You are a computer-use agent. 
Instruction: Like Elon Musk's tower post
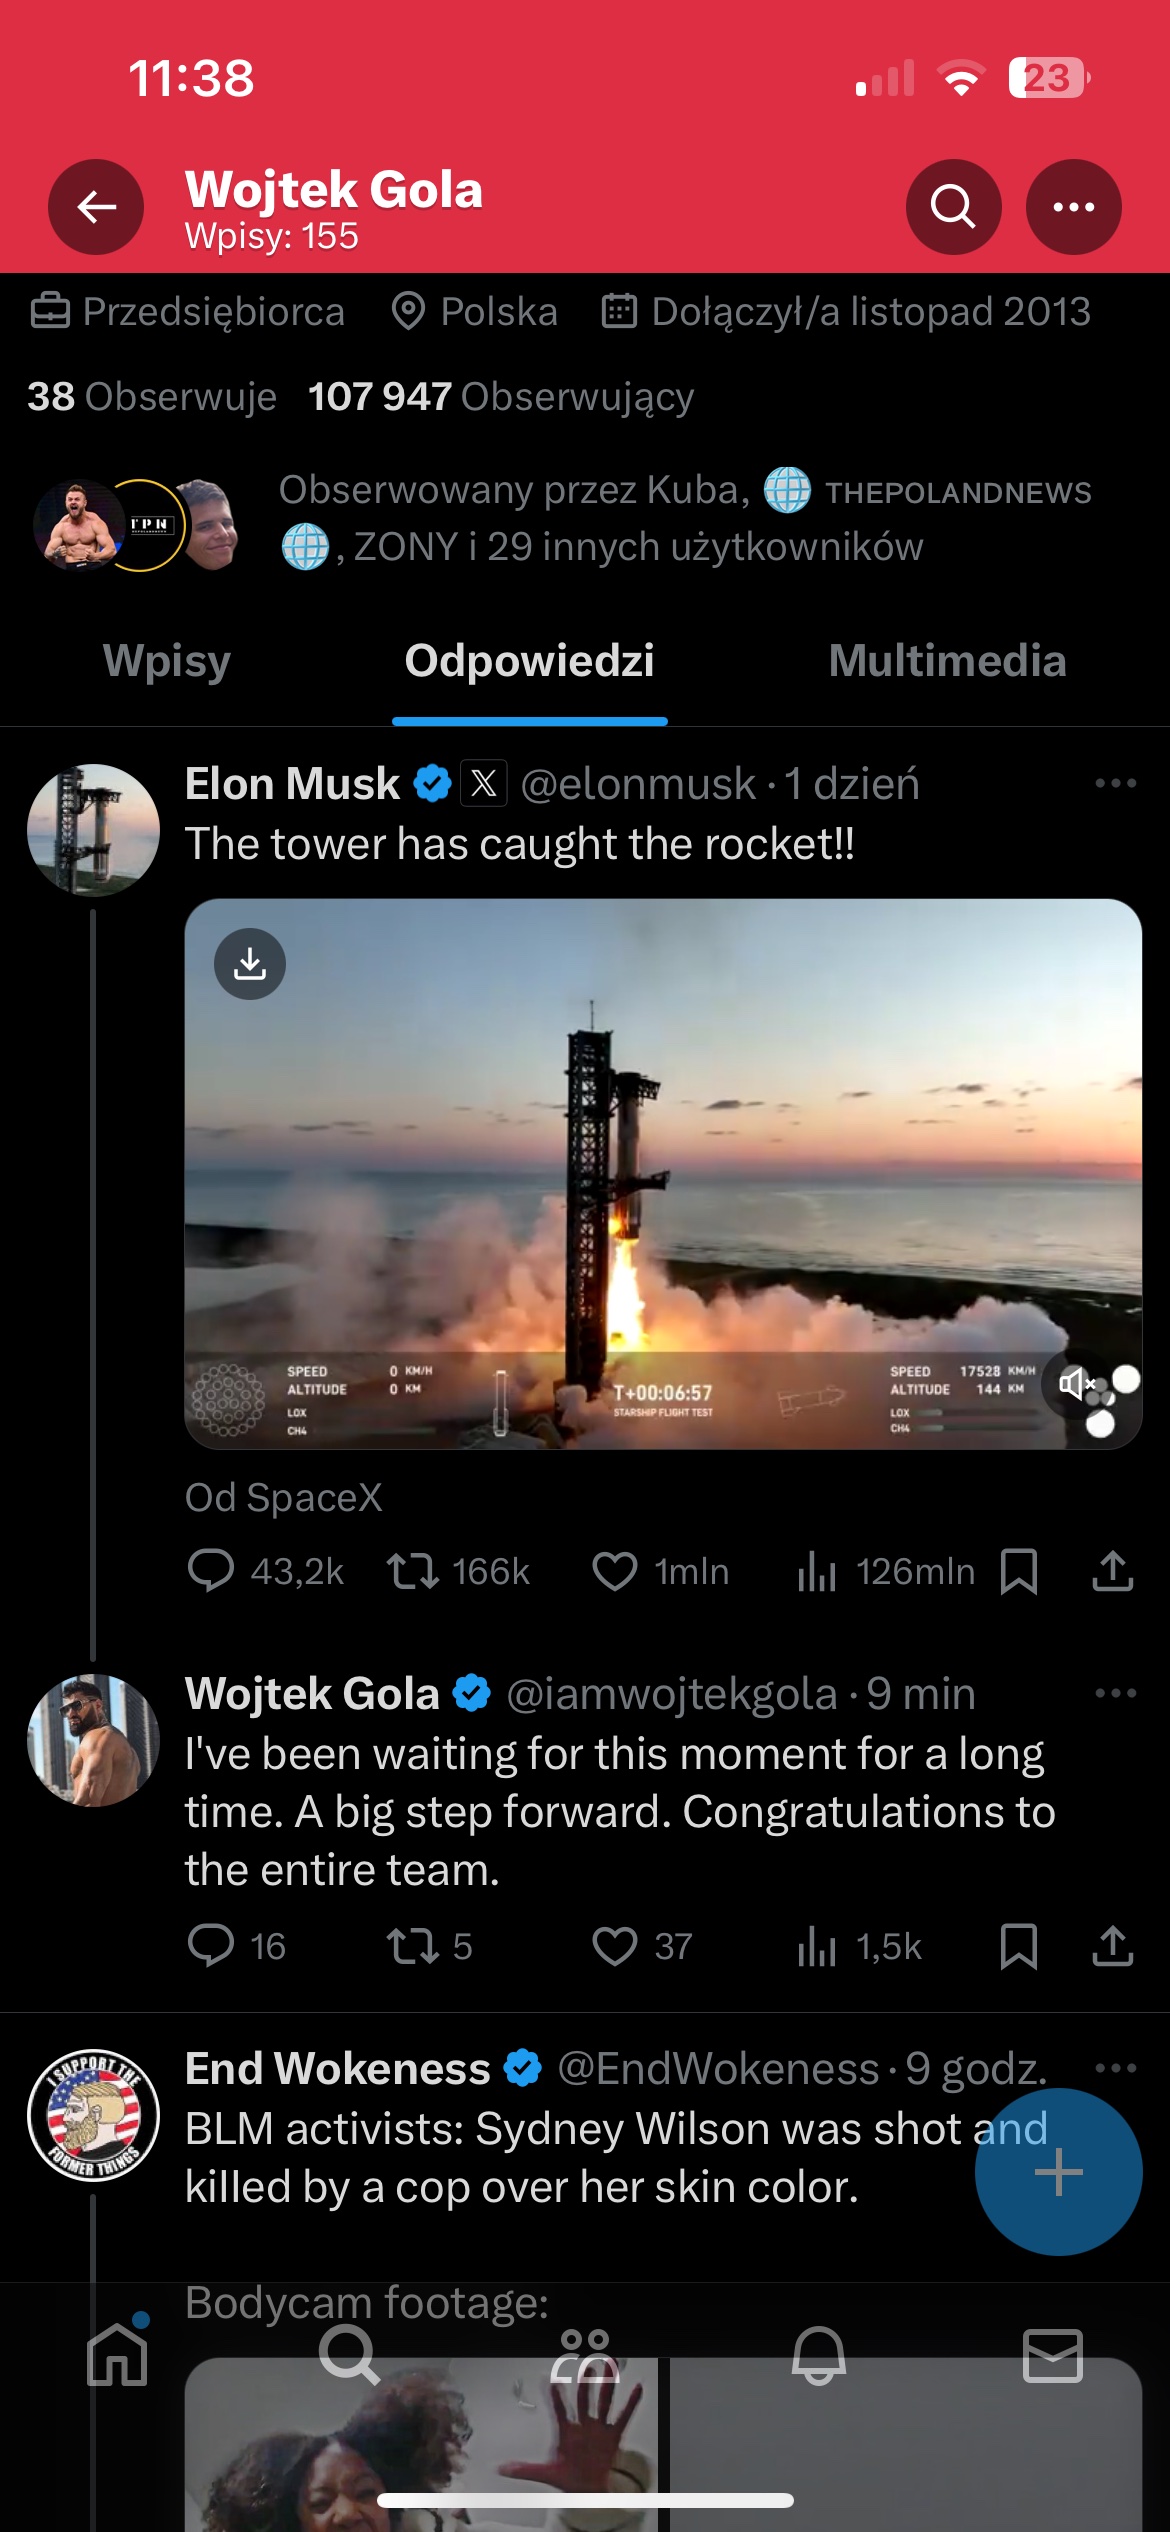[x=615, y=1571]
